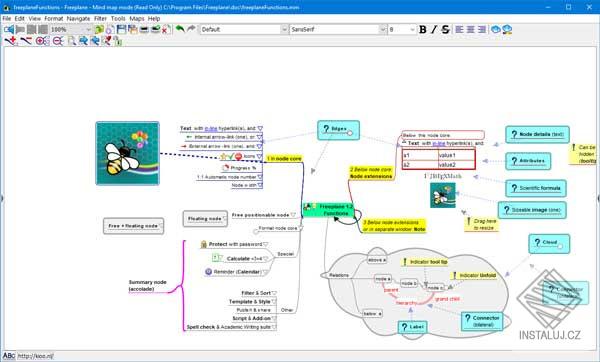Select the Attributes node
The height and width of the screenshot is (362, 600).
(528, 161)
